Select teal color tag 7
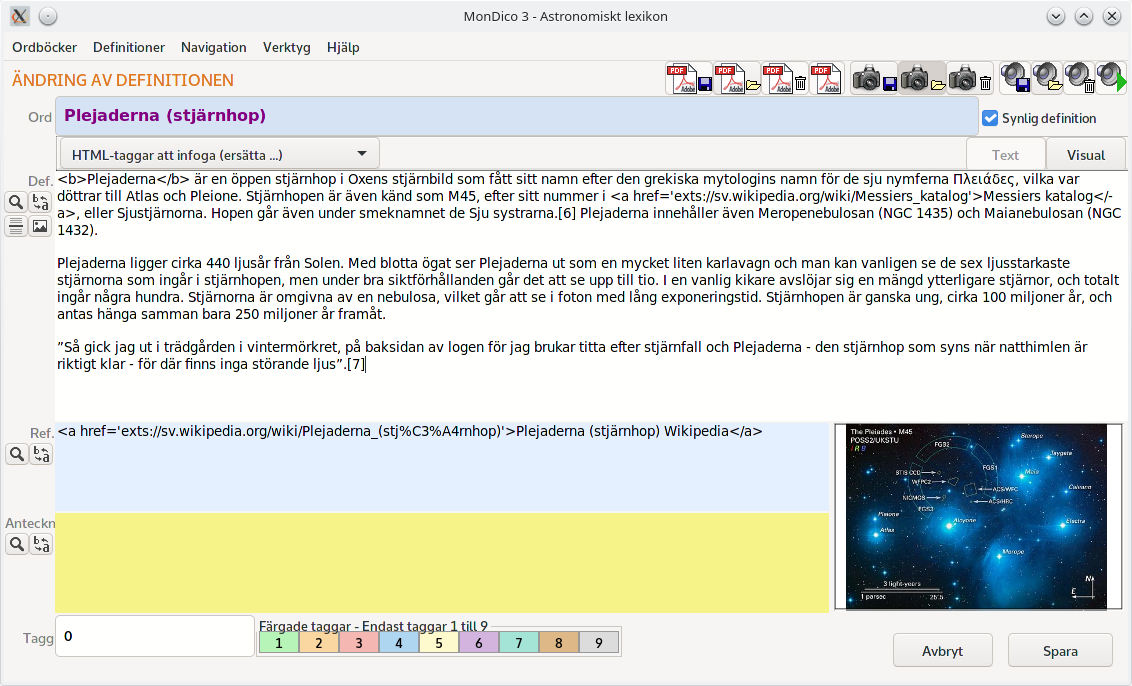This screenshot has height=686, width=1132. click(x=518, y=642)
